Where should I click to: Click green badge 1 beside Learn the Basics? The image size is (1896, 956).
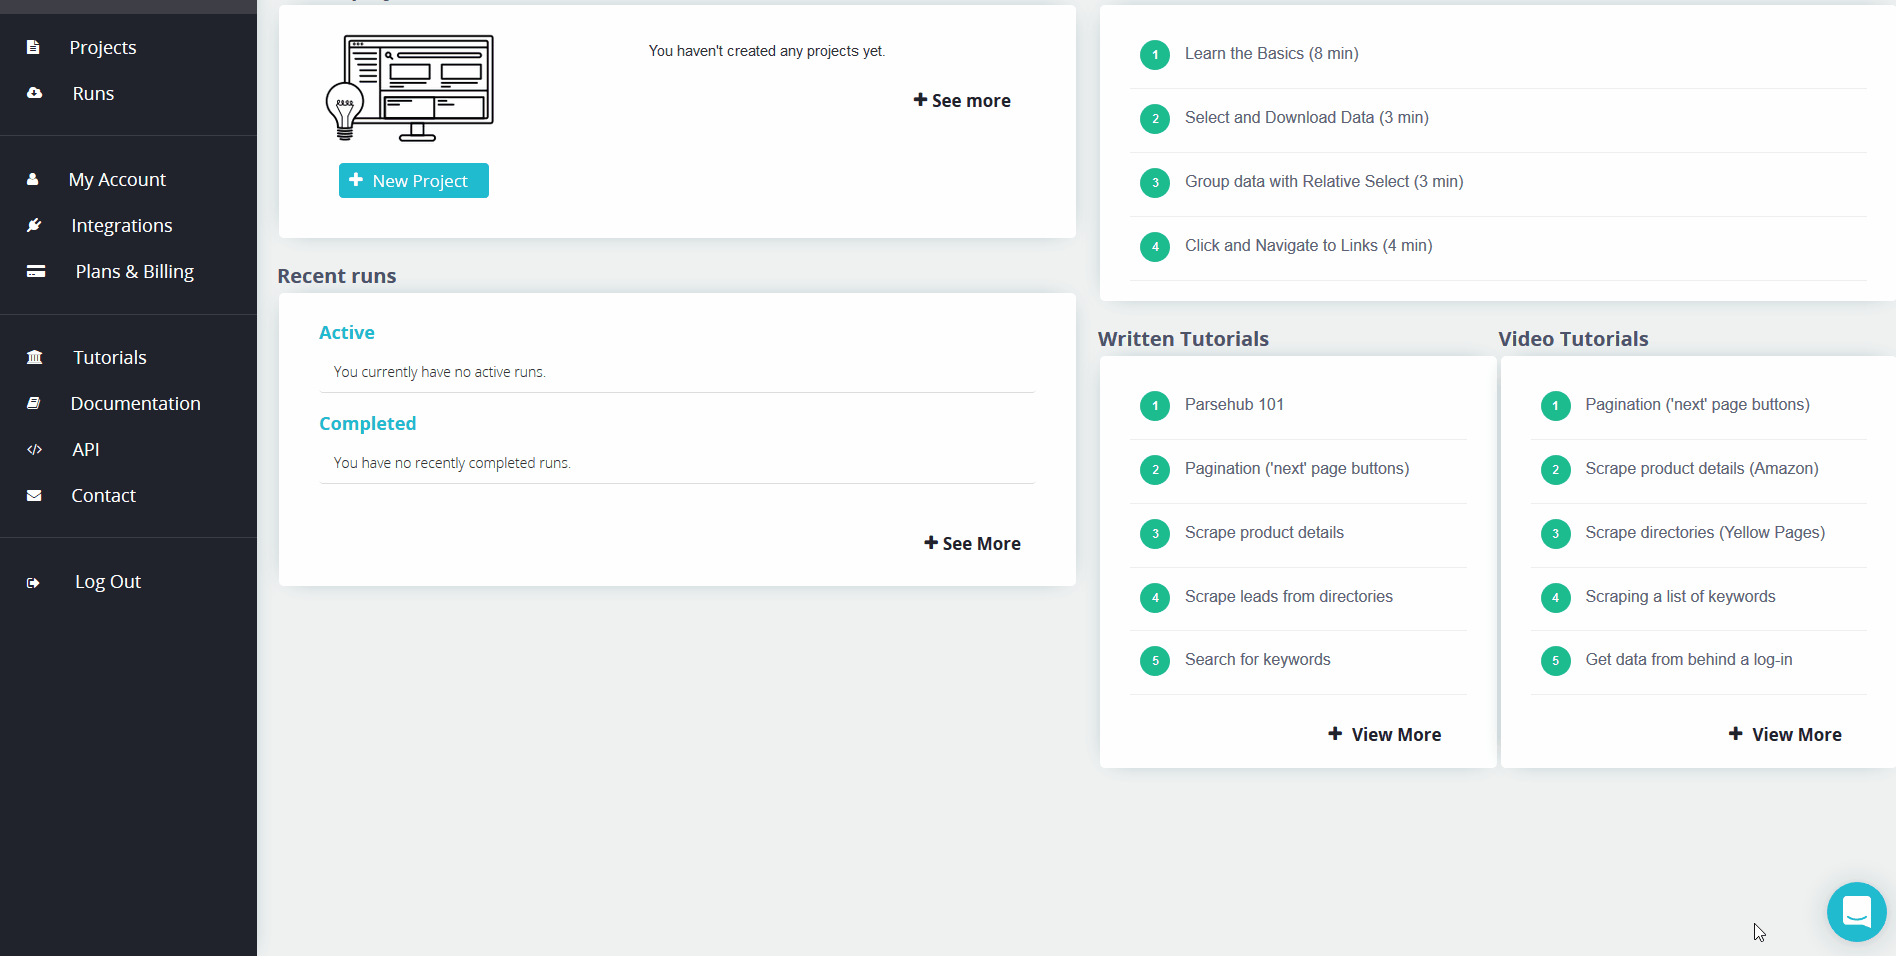point(1155,54)
